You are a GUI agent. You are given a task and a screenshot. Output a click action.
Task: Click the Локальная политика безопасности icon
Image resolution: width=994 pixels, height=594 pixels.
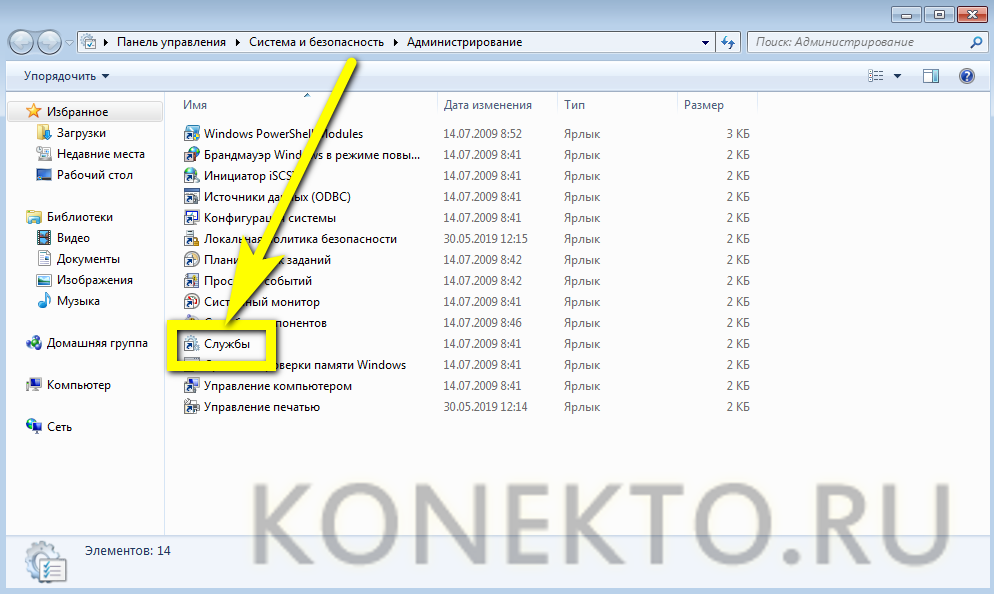191,239
